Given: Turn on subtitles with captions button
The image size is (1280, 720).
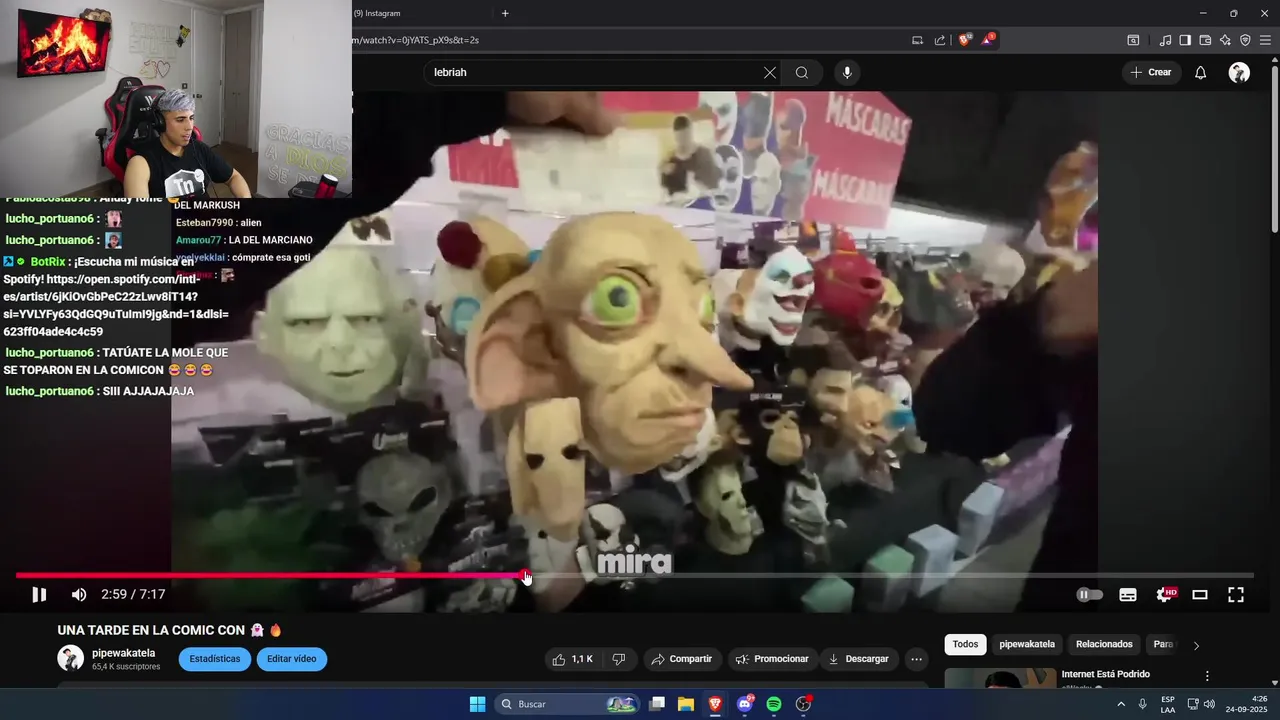Looking at the screenshot, I should 1128,595.
